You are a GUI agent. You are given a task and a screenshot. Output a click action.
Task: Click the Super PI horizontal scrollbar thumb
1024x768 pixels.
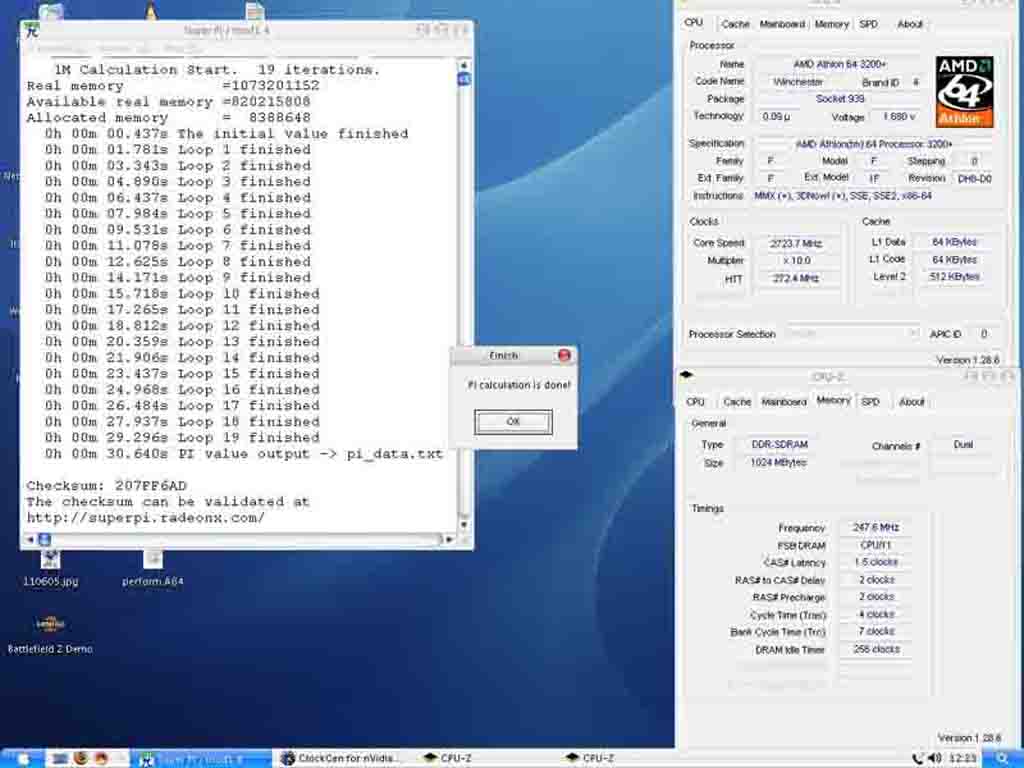pyautogui.click(x=44, y=539)
